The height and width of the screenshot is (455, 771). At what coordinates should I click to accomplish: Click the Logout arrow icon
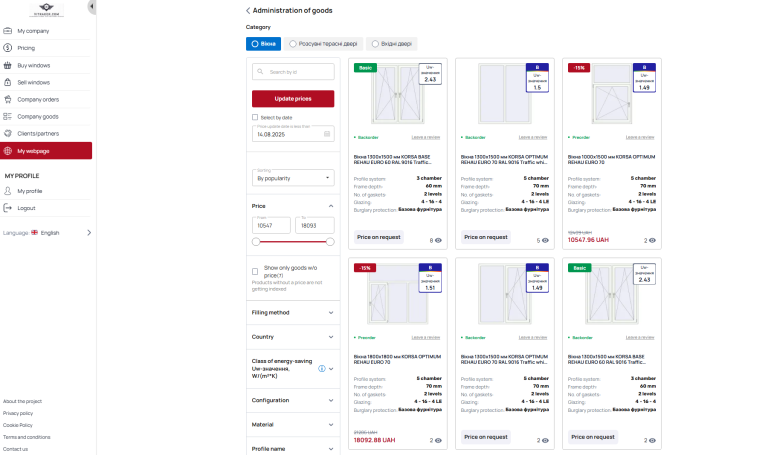click(x=7, y=208)
